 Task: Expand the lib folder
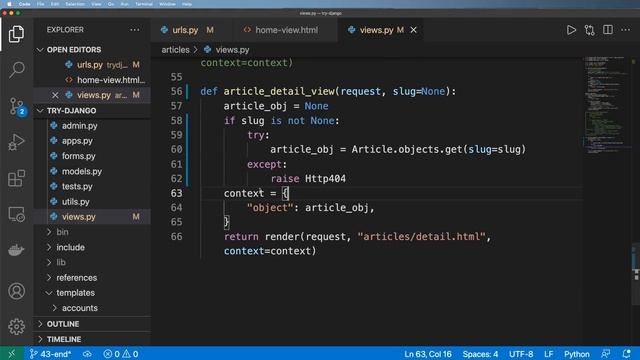60,262
